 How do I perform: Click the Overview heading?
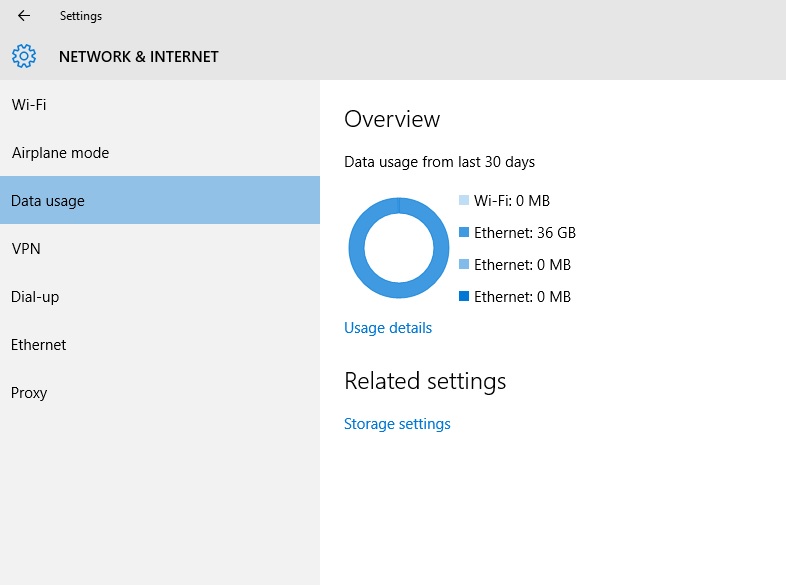(392, 119)
